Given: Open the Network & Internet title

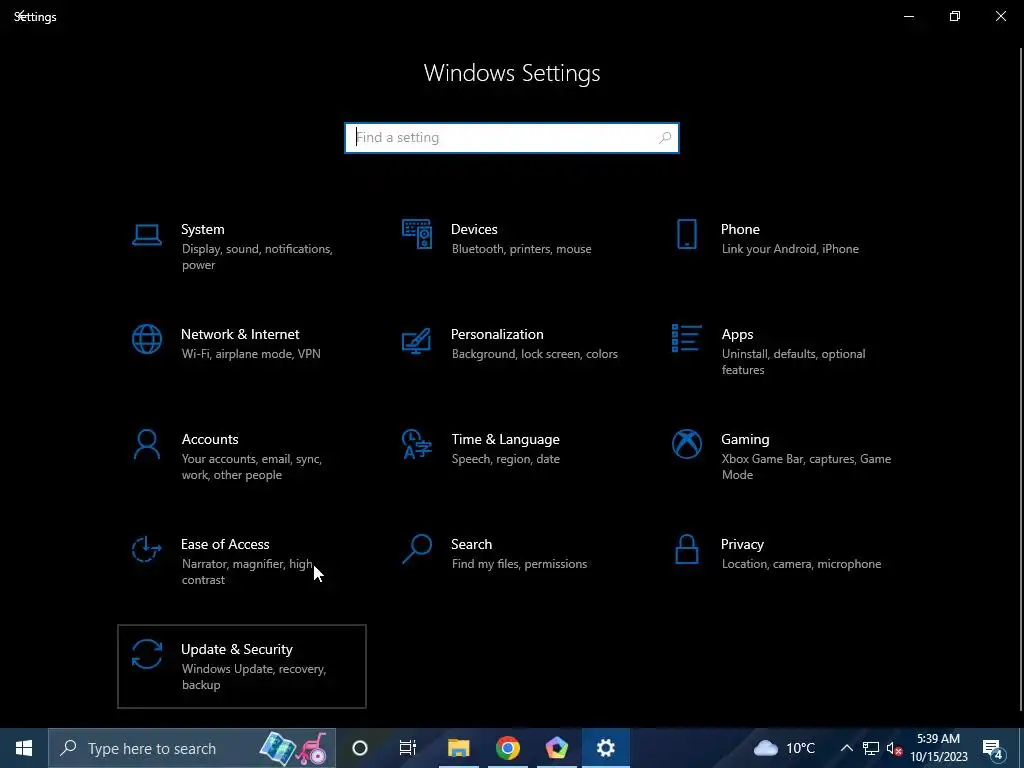Looking at the screenshot, I should 240,334.
